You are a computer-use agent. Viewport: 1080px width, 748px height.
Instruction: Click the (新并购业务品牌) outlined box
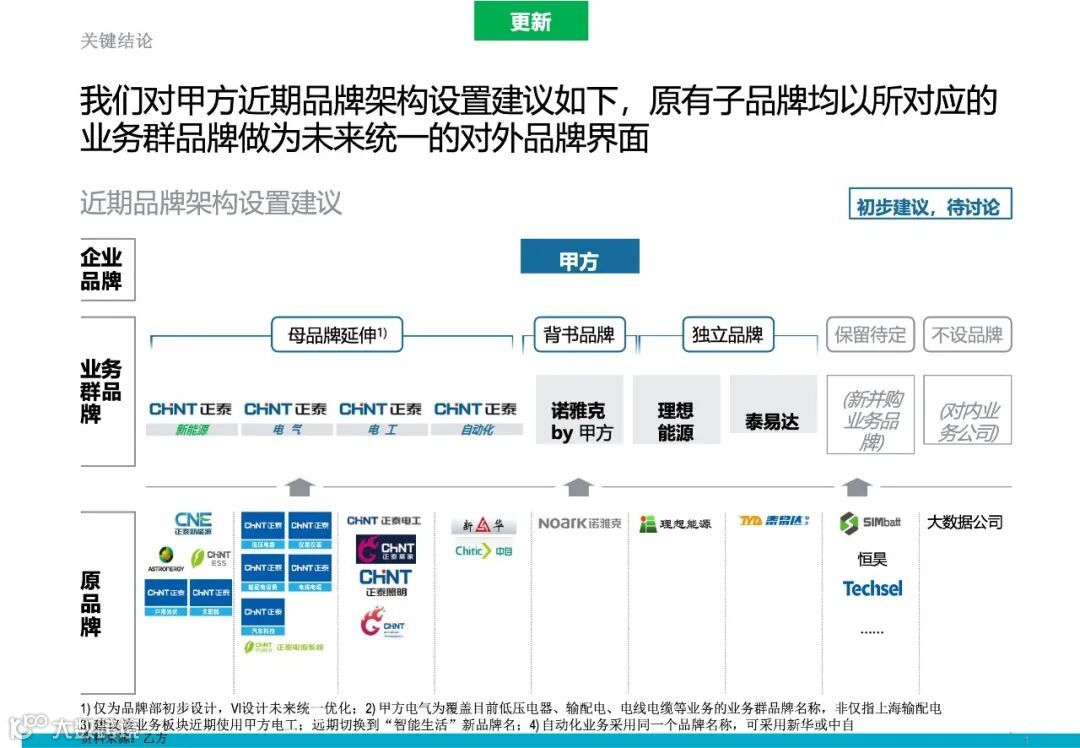pyautogui.click(x=871, y=415)
